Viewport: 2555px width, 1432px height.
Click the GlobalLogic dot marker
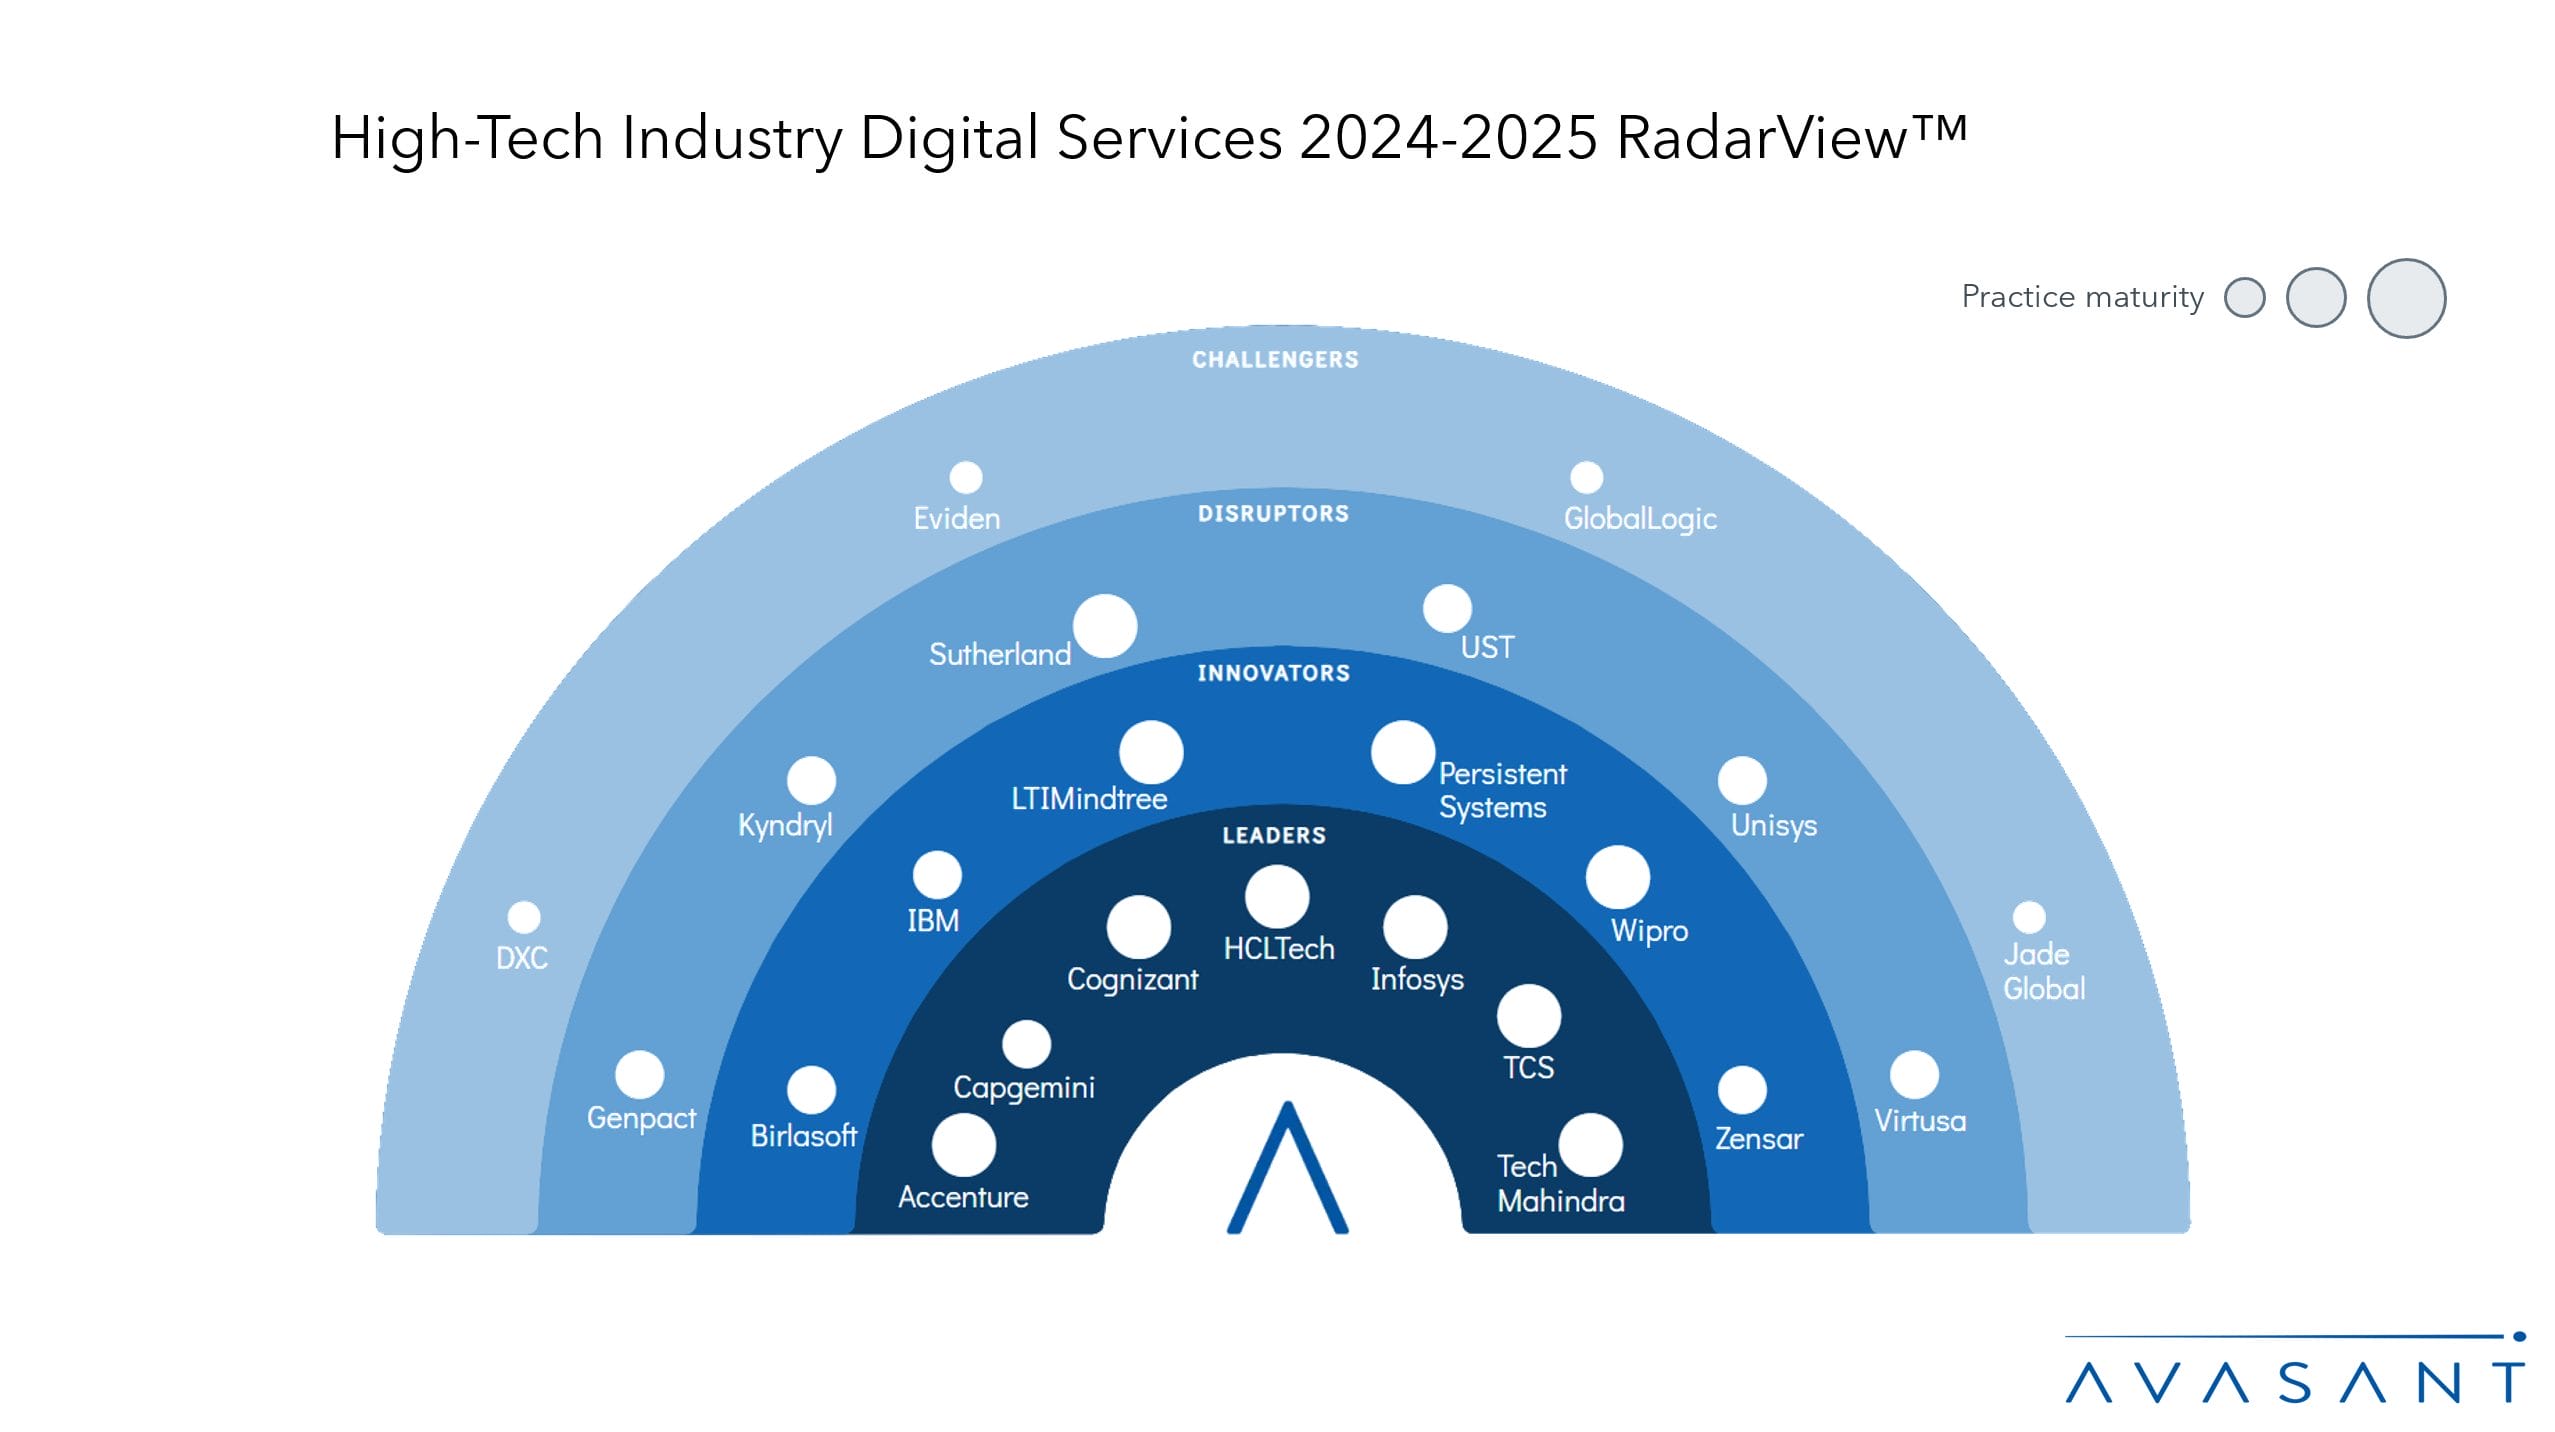click(1586, 477)
